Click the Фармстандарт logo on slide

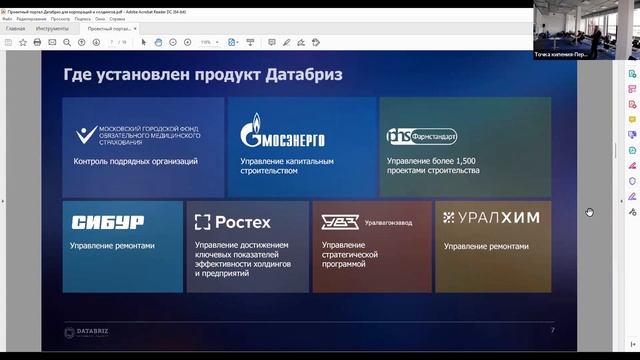pos(422,136)
